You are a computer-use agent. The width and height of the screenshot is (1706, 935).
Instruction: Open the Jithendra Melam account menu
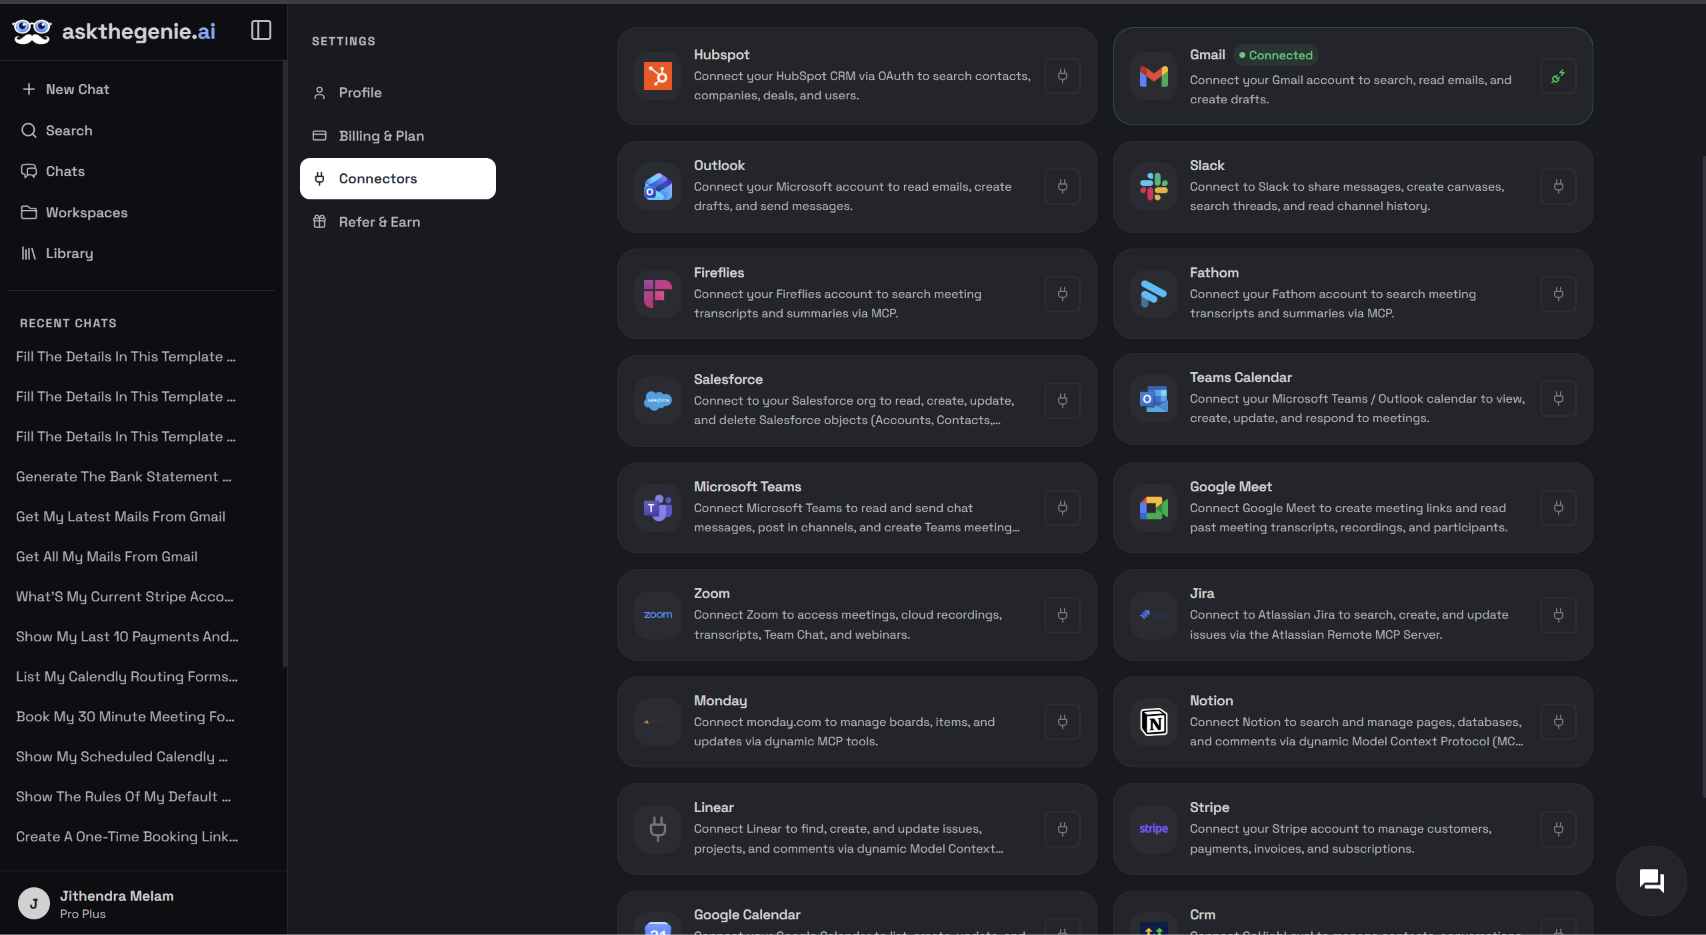(x=143, y=904)
